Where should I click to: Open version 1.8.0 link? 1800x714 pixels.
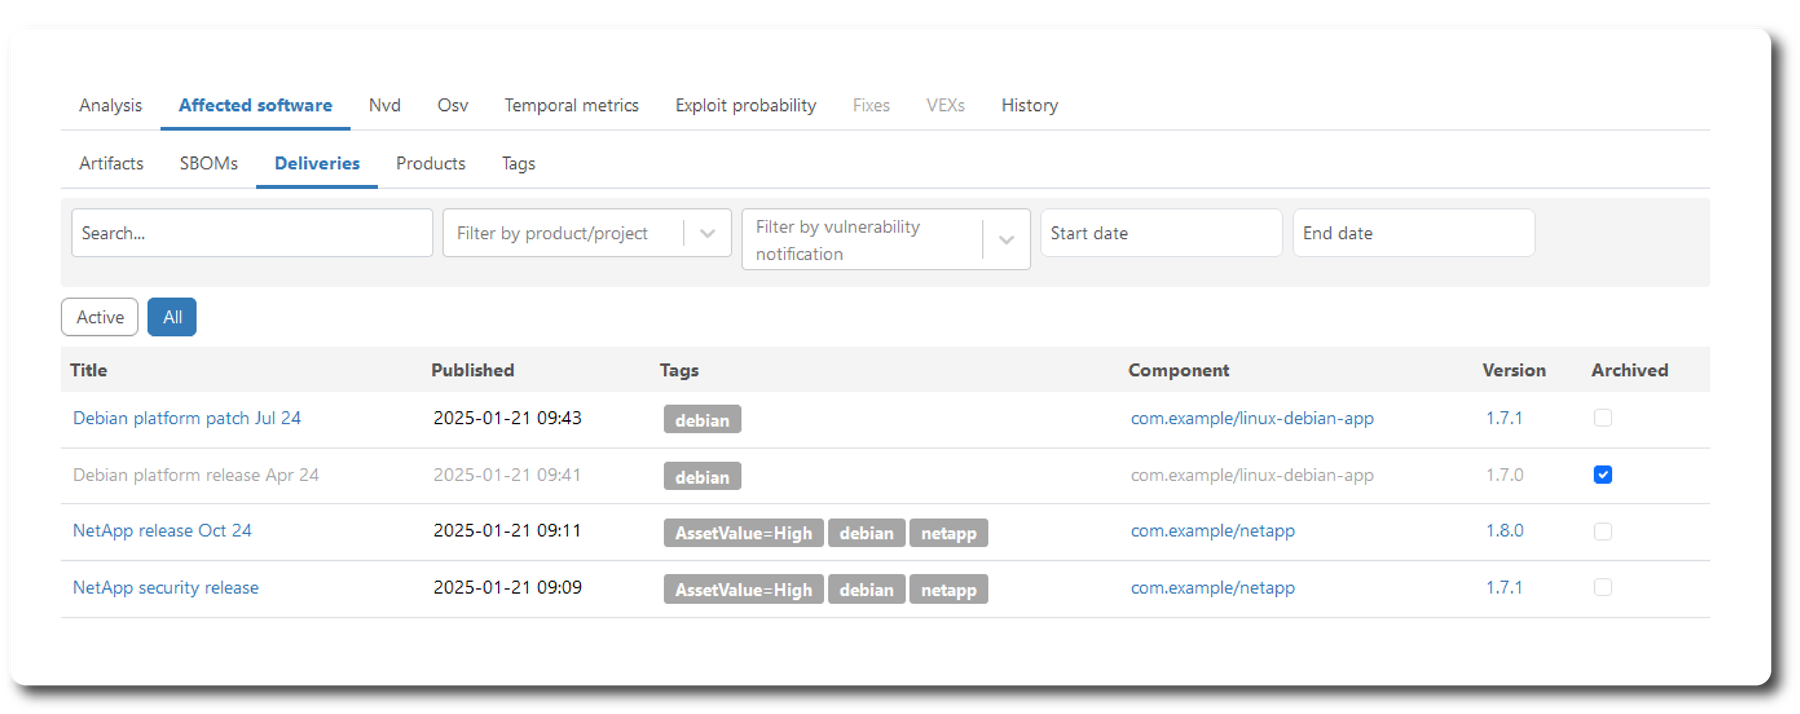pos(1504,531)
